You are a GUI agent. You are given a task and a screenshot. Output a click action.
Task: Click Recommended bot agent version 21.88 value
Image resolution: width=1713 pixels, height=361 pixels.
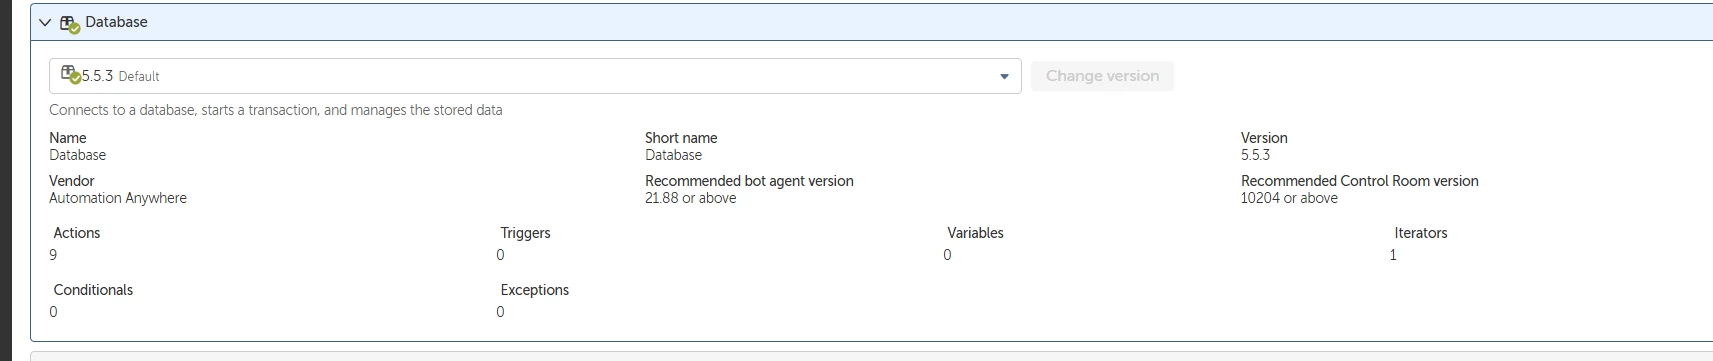click(x=690, y=198)
